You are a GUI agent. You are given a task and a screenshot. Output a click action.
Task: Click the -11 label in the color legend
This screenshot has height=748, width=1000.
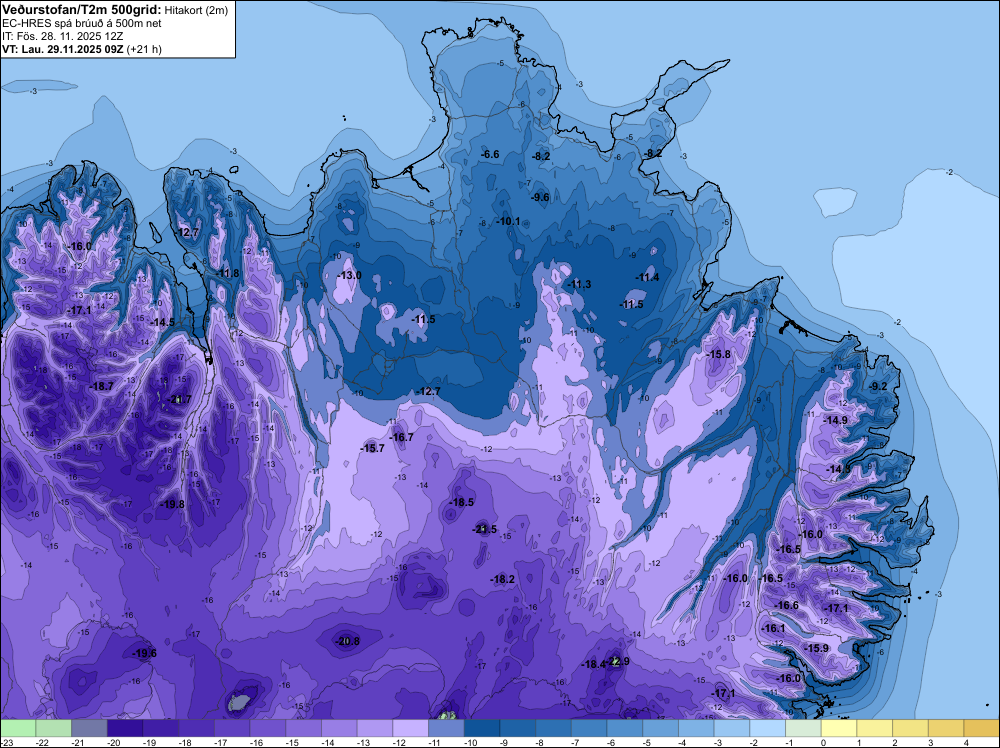coord(436,742)
